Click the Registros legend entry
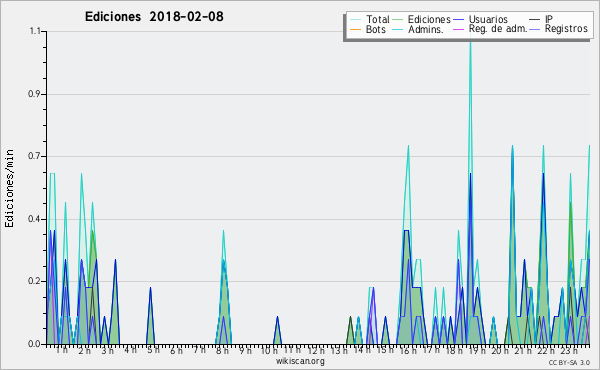The height and width of the screenshot is (370, 600). click(x=559, y=29)
